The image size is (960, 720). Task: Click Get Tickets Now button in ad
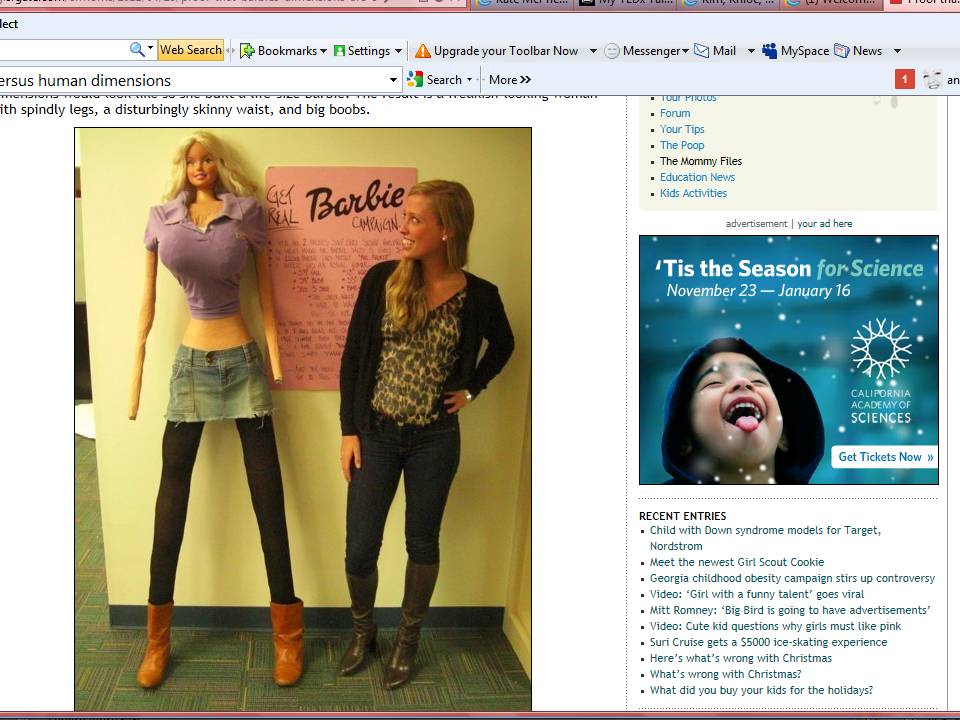885,457
